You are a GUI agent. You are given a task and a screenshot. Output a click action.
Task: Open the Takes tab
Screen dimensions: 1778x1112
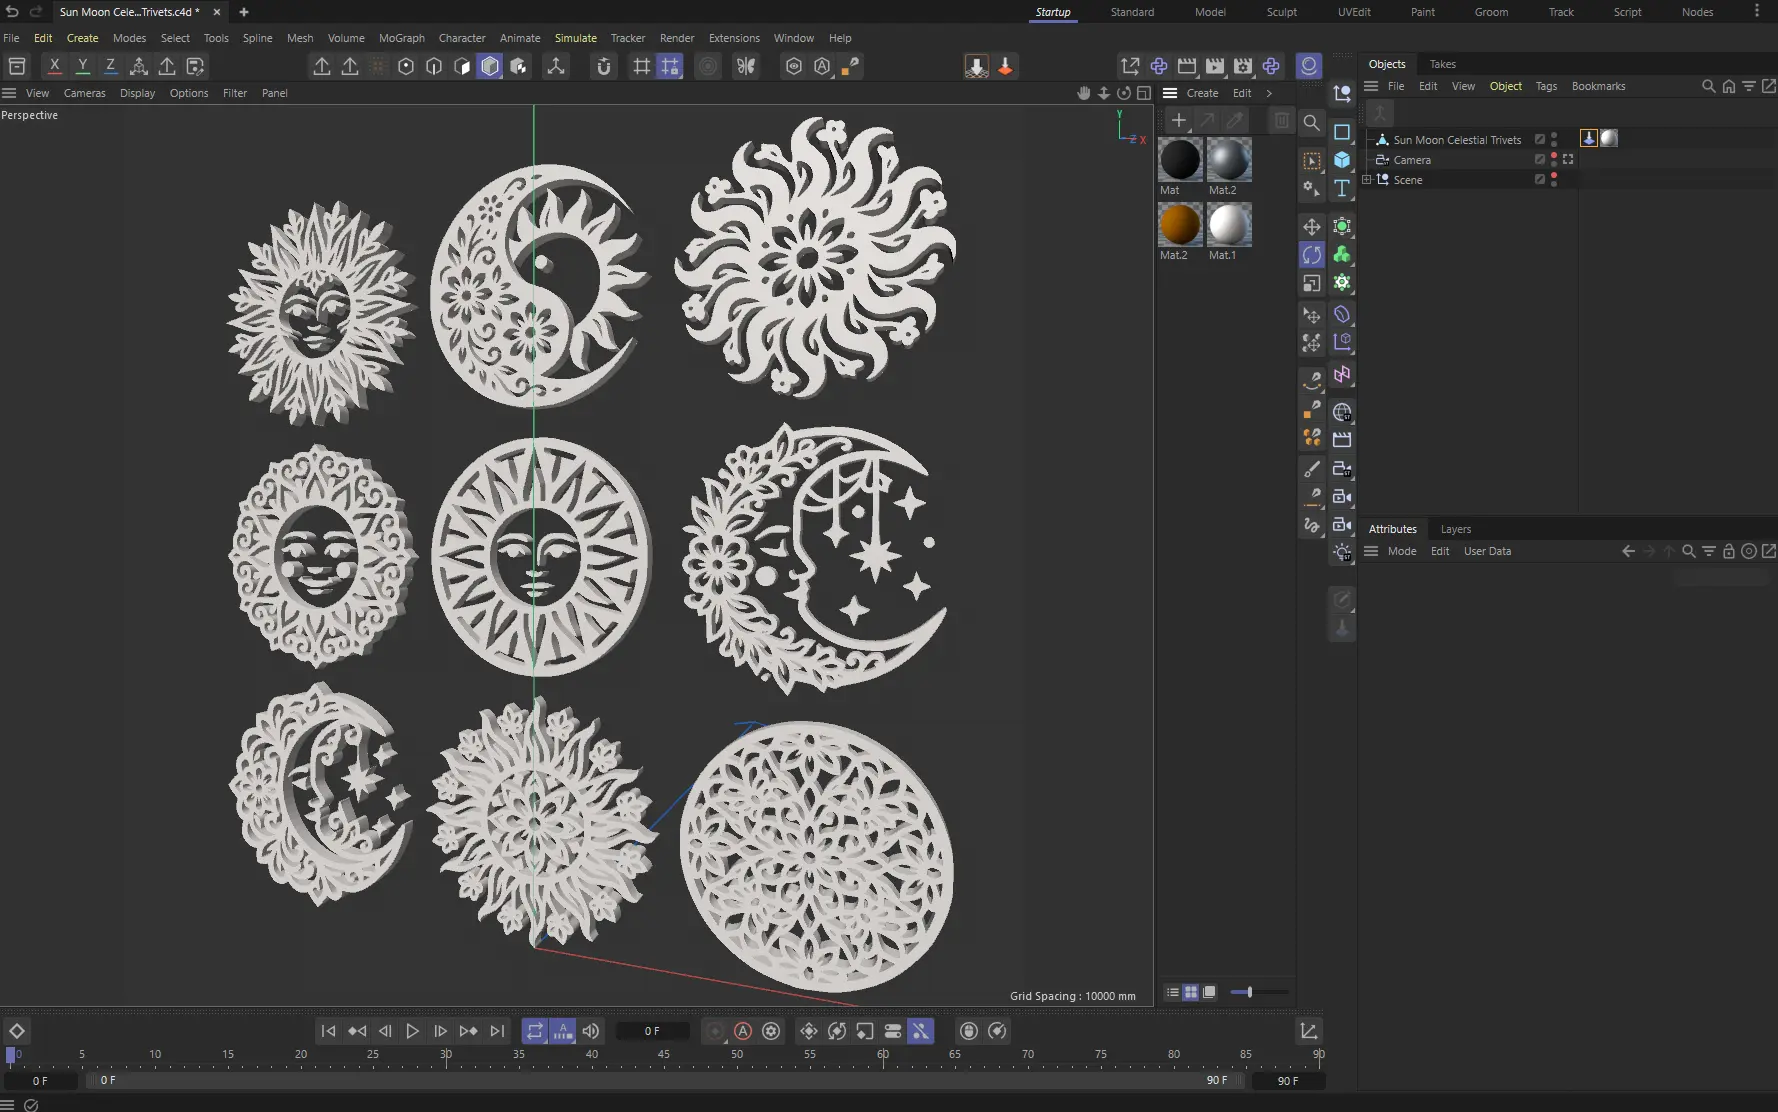[1442, 64]
